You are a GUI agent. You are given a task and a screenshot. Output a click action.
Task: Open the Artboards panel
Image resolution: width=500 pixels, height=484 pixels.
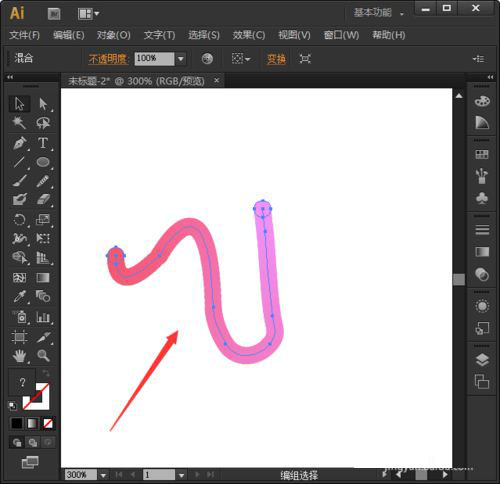pos(482,382)
